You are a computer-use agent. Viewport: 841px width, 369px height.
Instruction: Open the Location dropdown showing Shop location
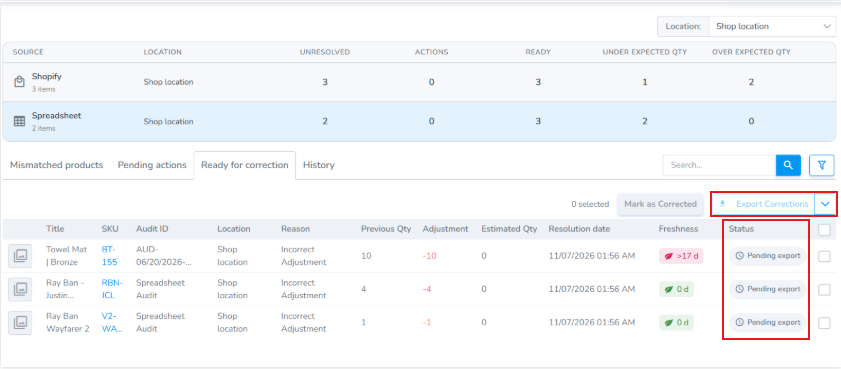click(772, 26)
